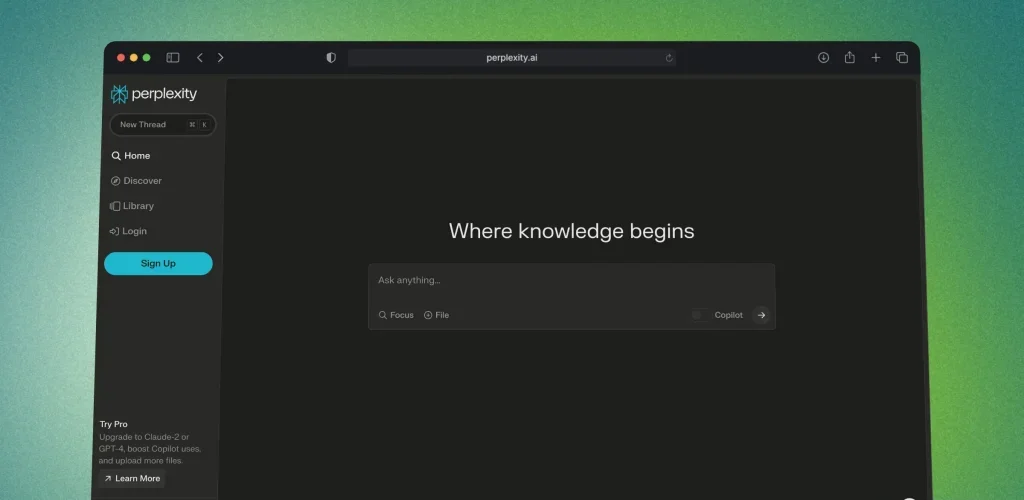Attach a file using File button
1024x500 pixels.
436,315
